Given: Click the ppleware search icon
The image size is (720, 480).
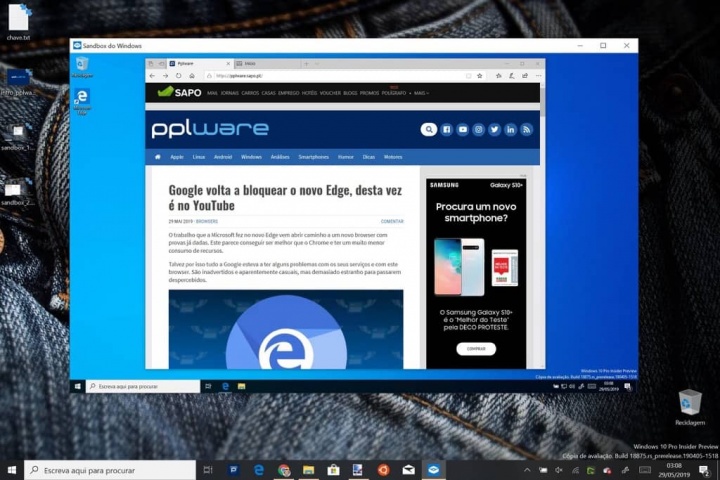Looking at the screenshot, I should pyautogui.click(x=428, y=129).
